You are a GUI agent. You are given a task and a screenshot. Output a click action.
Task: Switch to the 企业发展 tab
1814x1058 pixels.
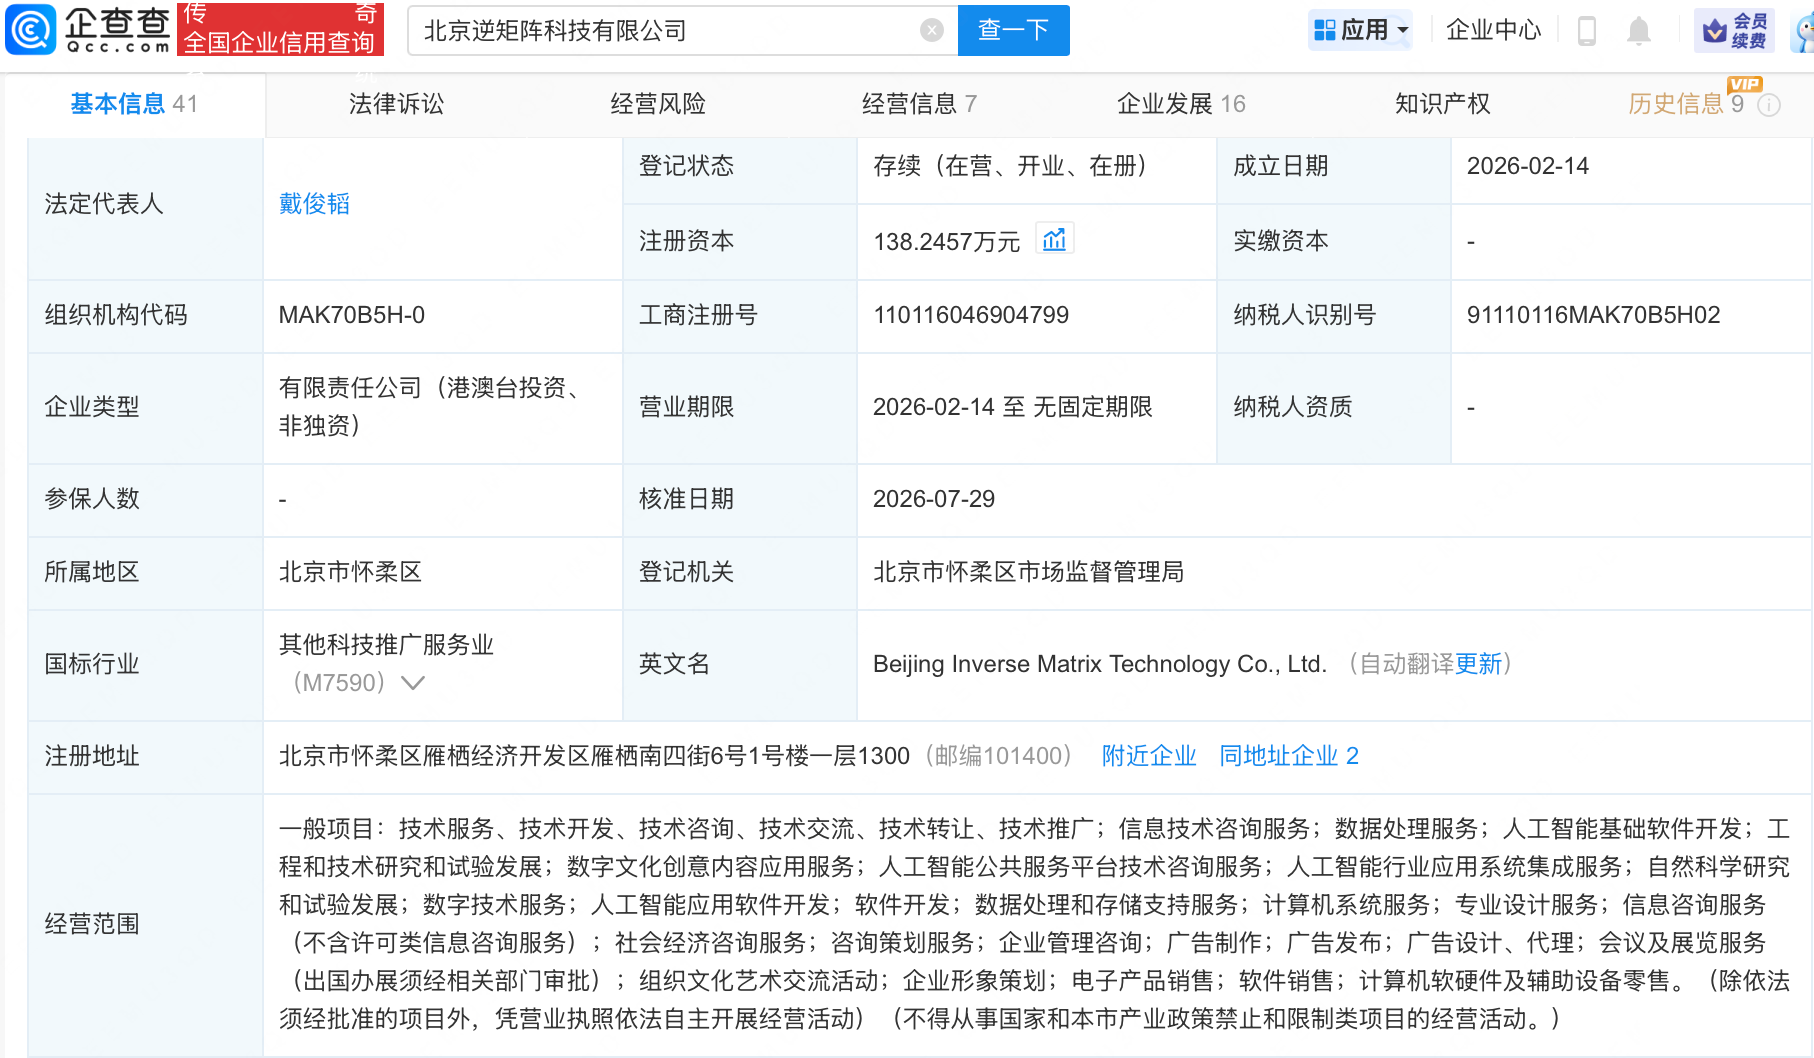(1181, 104)
